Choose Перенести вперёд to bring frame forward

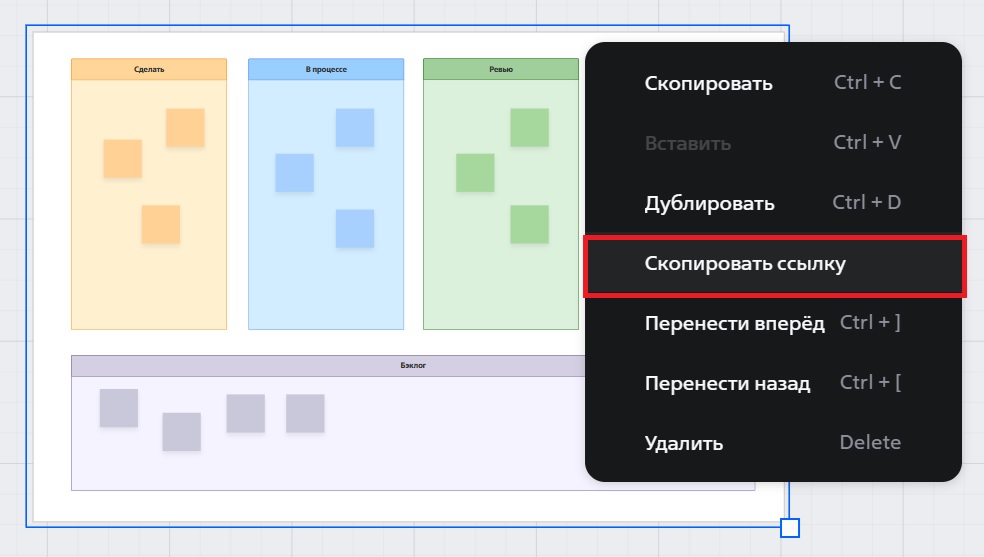[734, 323]
